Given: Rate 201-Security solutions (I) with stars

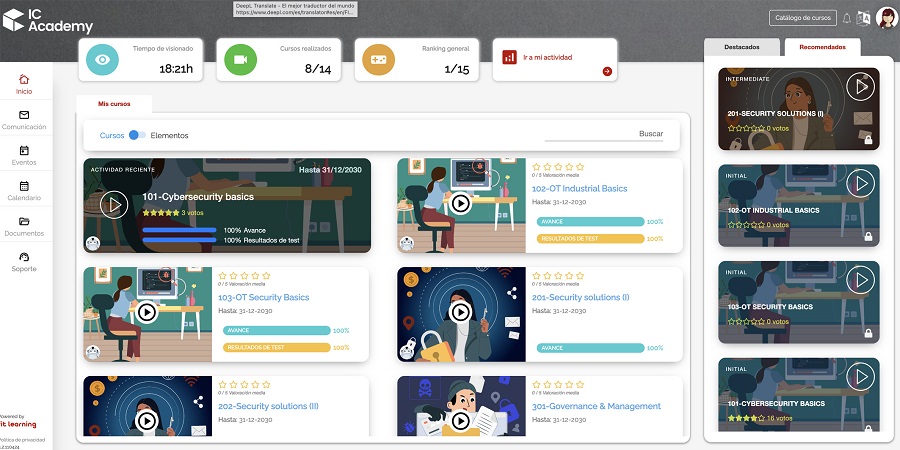Looking at the screenshot, I should point(554,274).
